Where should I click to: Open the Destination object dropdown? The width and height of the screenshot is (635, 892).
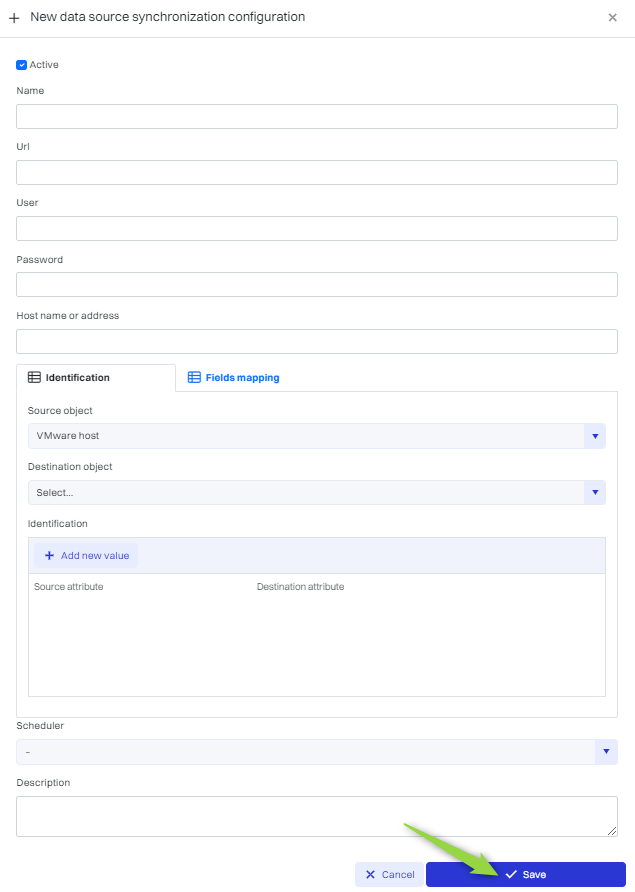pos(316,493)
